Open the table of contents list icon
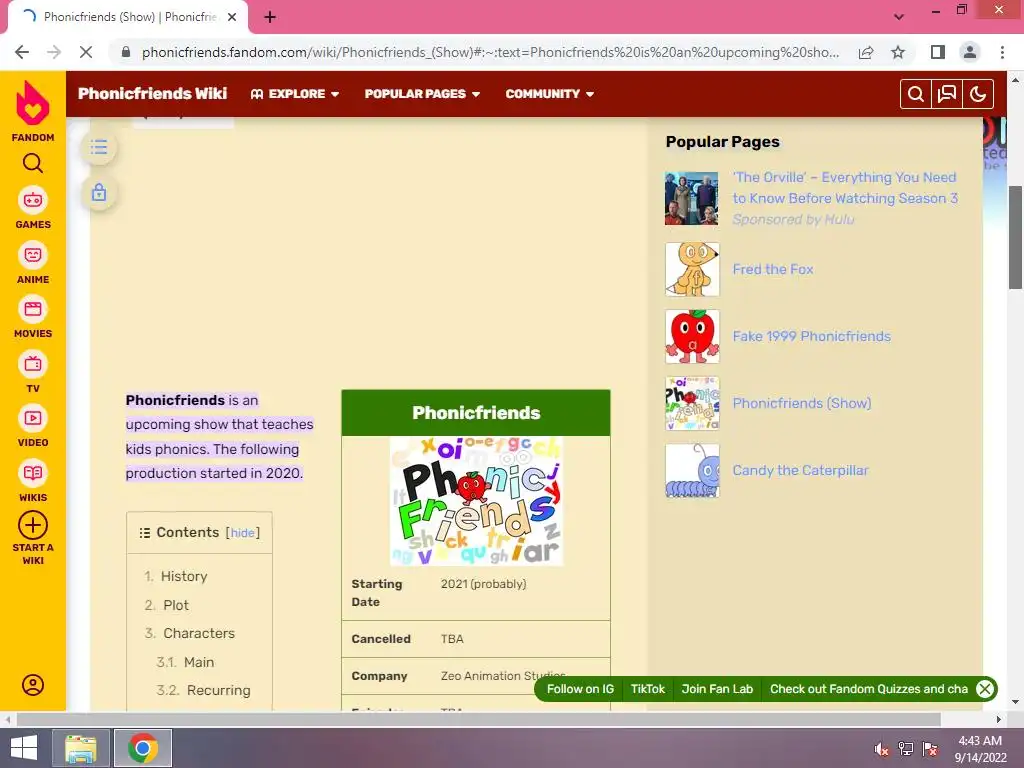The height and width of the screenshot is (768, 1024). [x=99, y=148]
